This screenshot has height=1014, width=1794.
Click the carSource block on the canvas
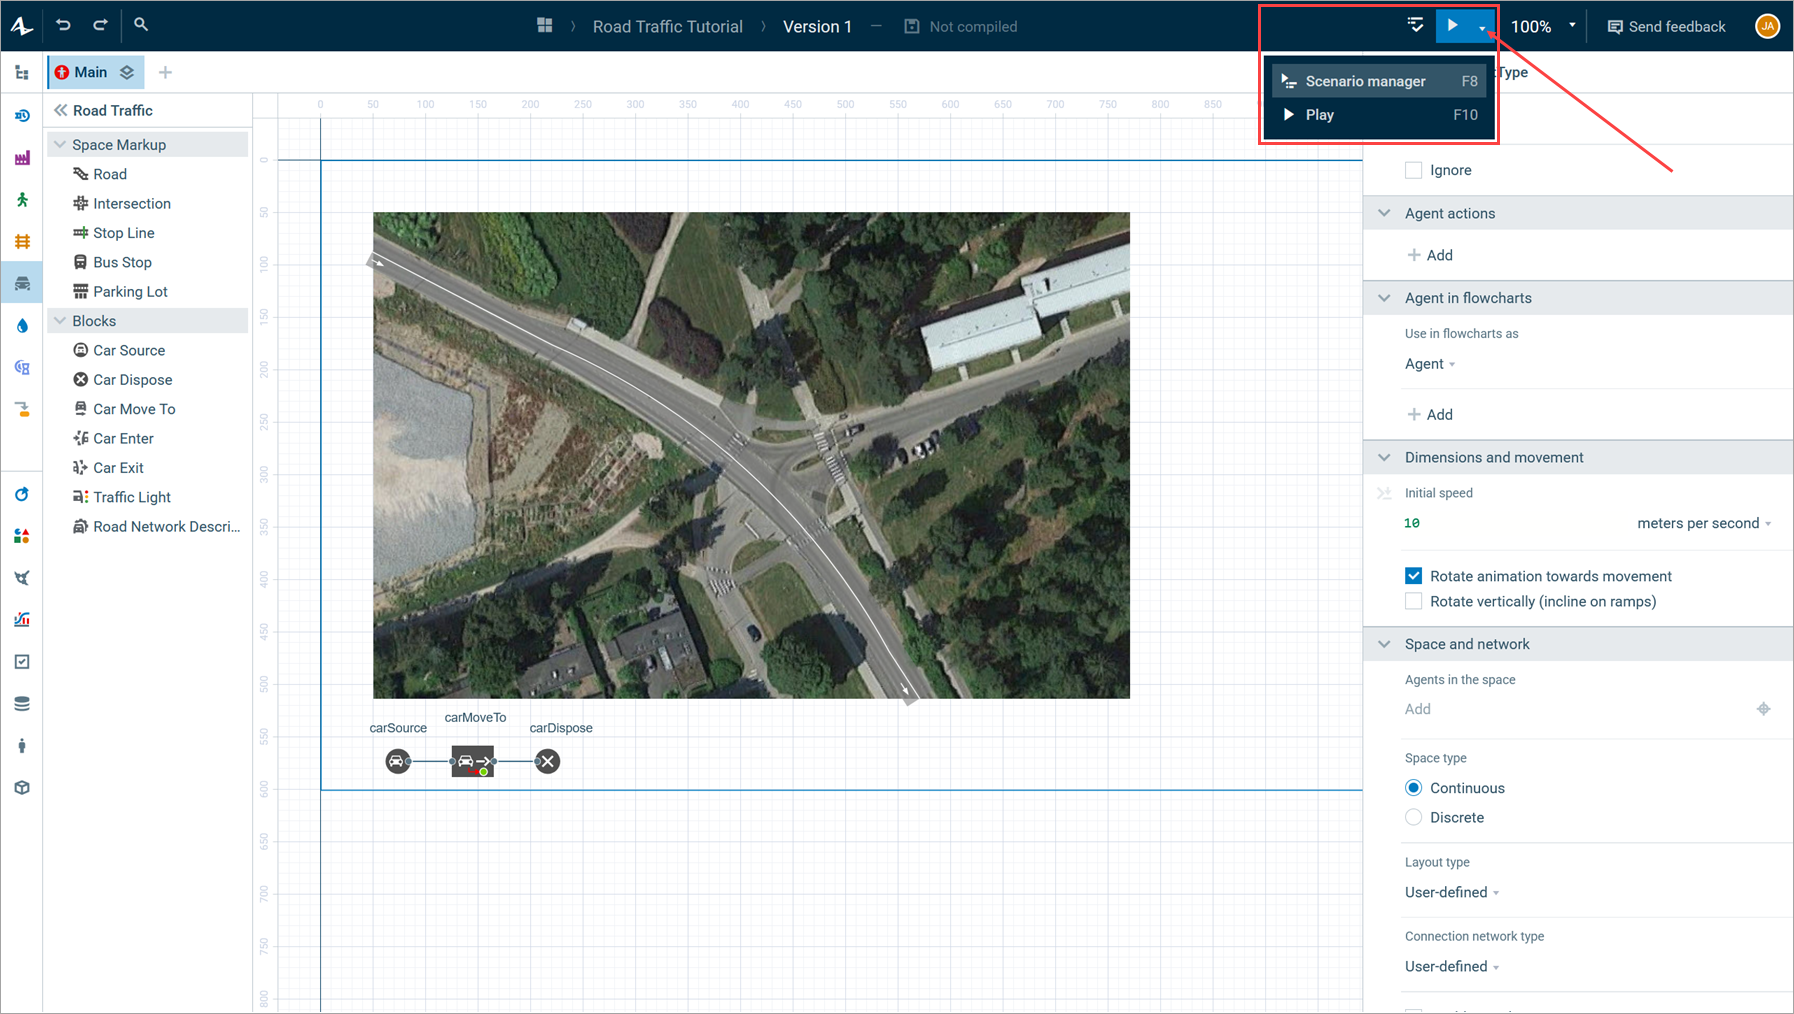[x=398, y=762]
